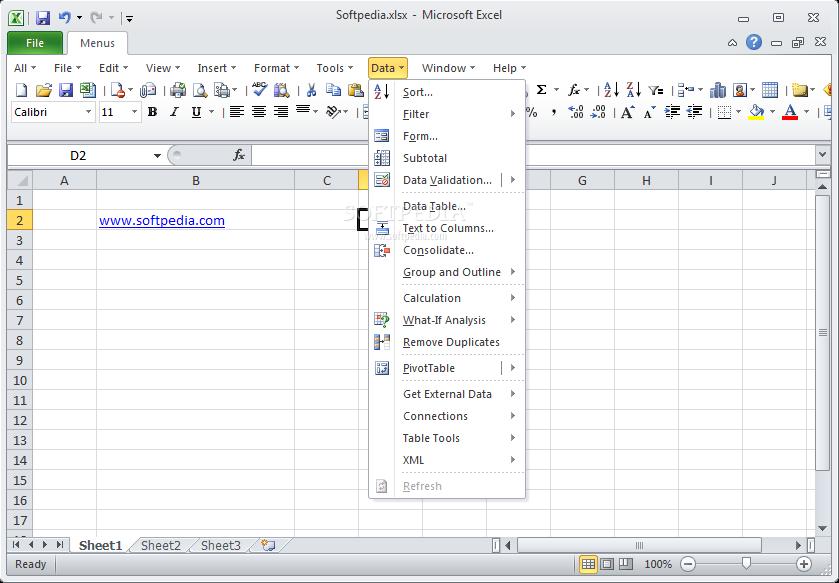The width and height of the screenshot is (839, 583).
Task: Click Increase Decimal icon
Action: coord(576,112)
